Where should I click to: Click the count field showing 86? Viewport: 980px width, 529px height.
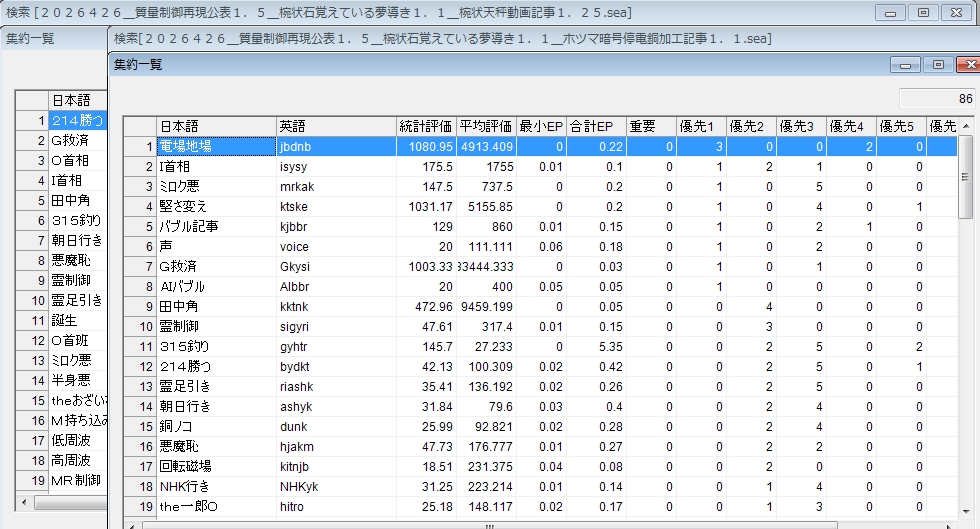point(937,99)
